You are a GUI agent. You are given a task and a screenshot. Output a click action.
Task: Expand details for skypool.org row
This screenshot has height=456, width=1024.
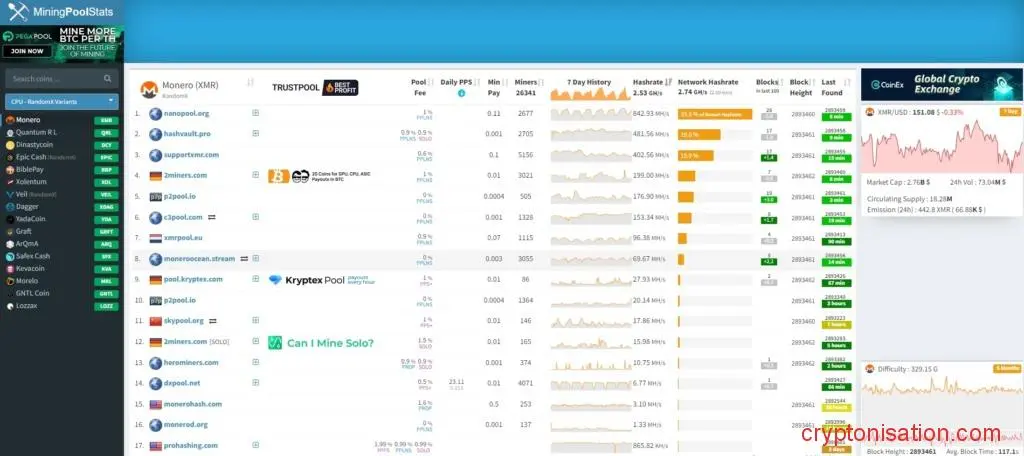pos(255,321)
